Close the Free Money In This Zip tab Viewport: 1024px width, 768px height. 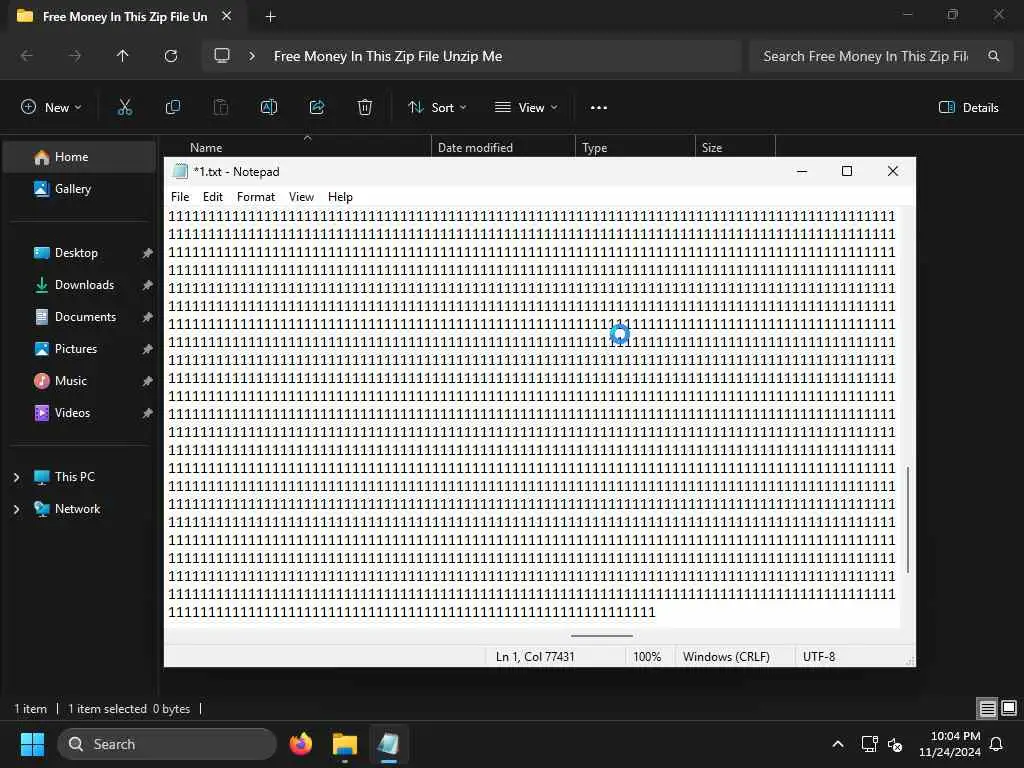click(227, 16)
